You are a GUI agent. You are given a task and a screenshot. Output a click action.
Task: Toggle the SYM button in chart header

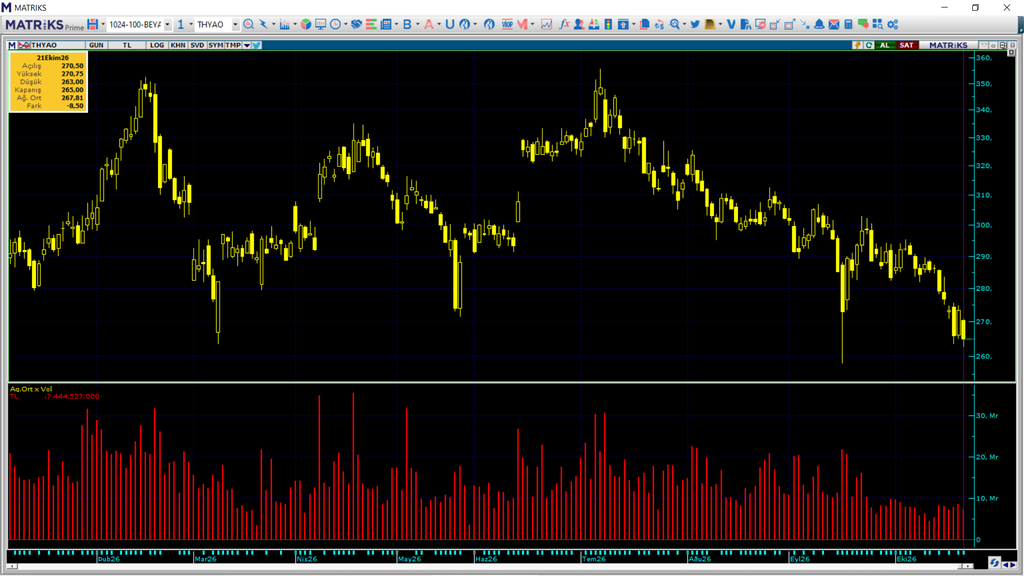(216, 45)
